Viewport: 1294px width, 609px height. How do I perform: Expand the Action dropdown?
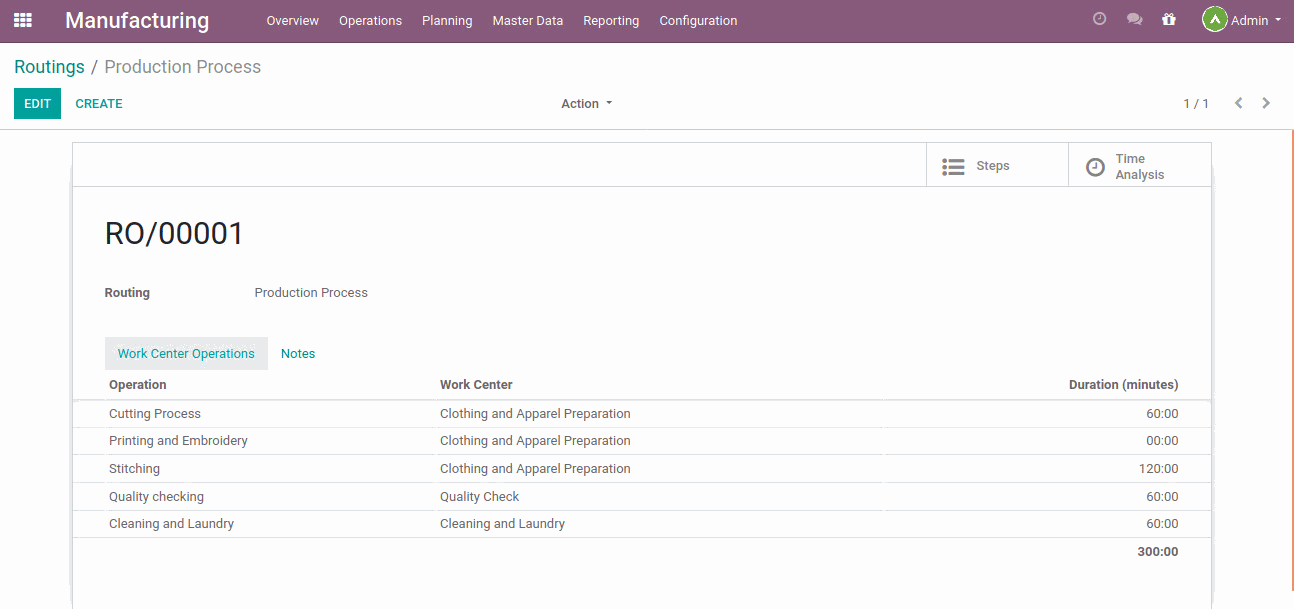click(586, 104)
